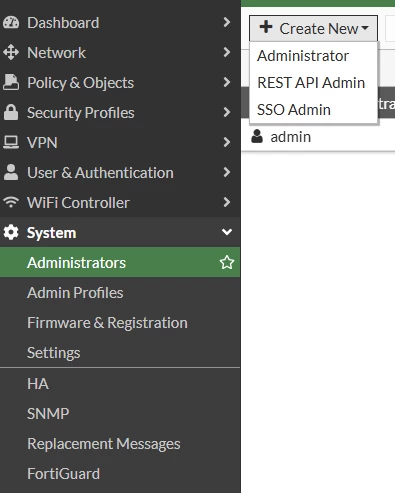Click the Network arrows icon
This screenshot has height=493, width=395.
(x=11, y=53)
